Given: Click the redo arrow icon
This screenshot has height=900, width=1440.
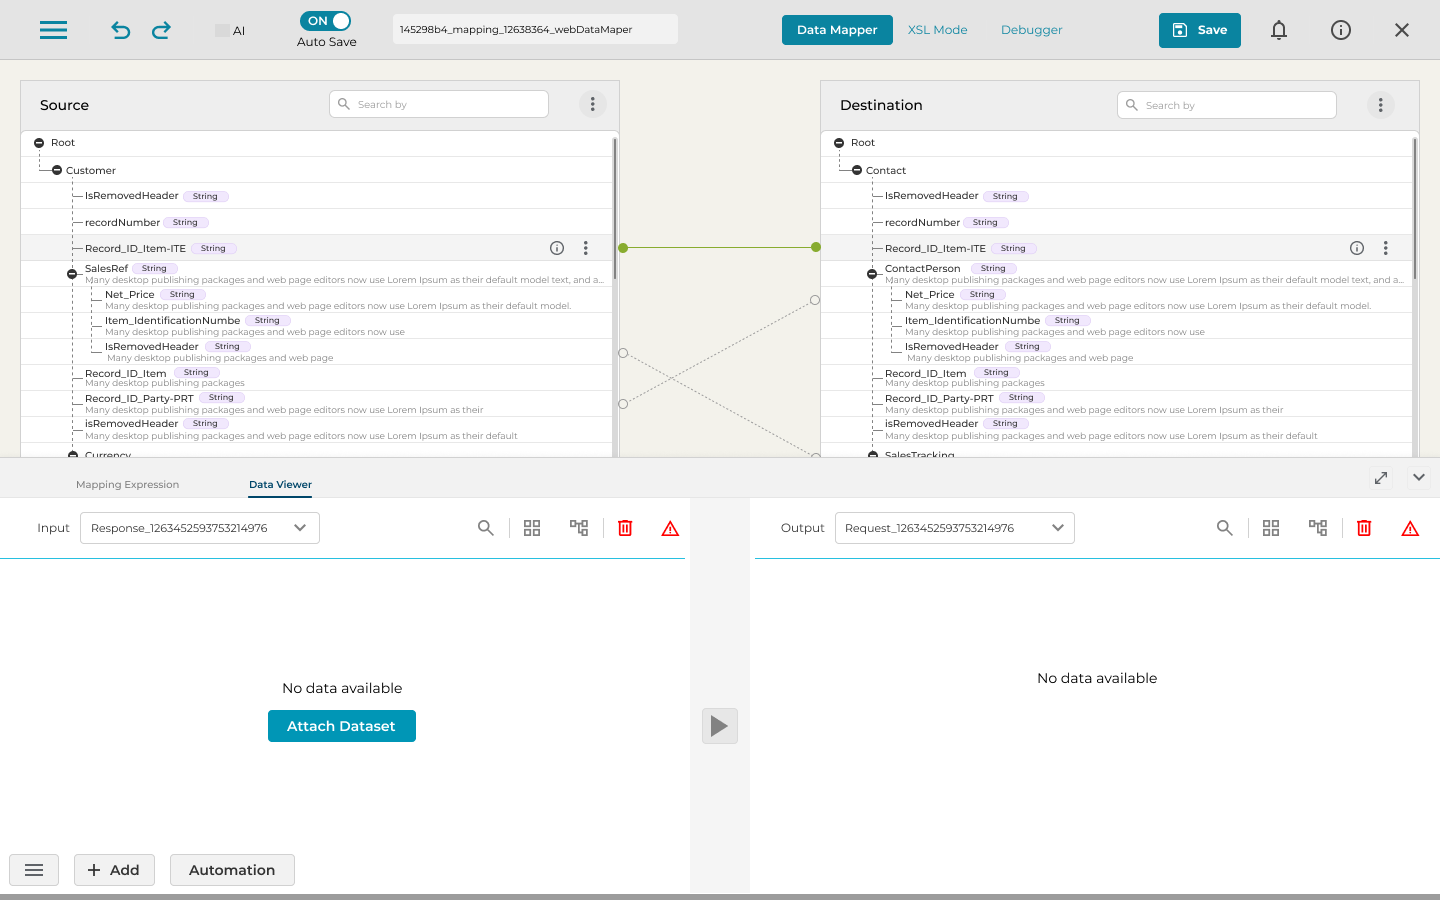Looking at the screenshot, I should (x=161, y=30).
